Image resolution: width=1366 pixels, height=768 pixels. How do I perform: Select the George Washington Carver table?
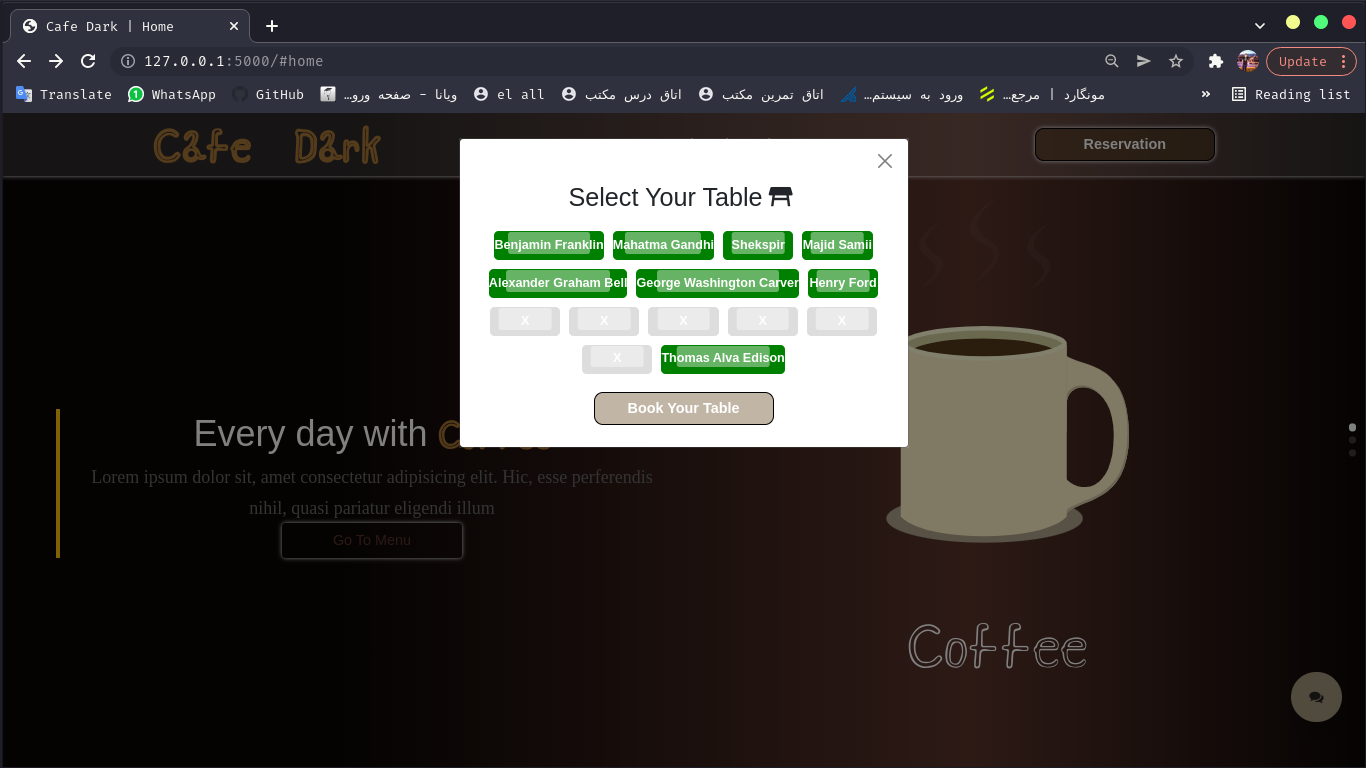point(717,283)
